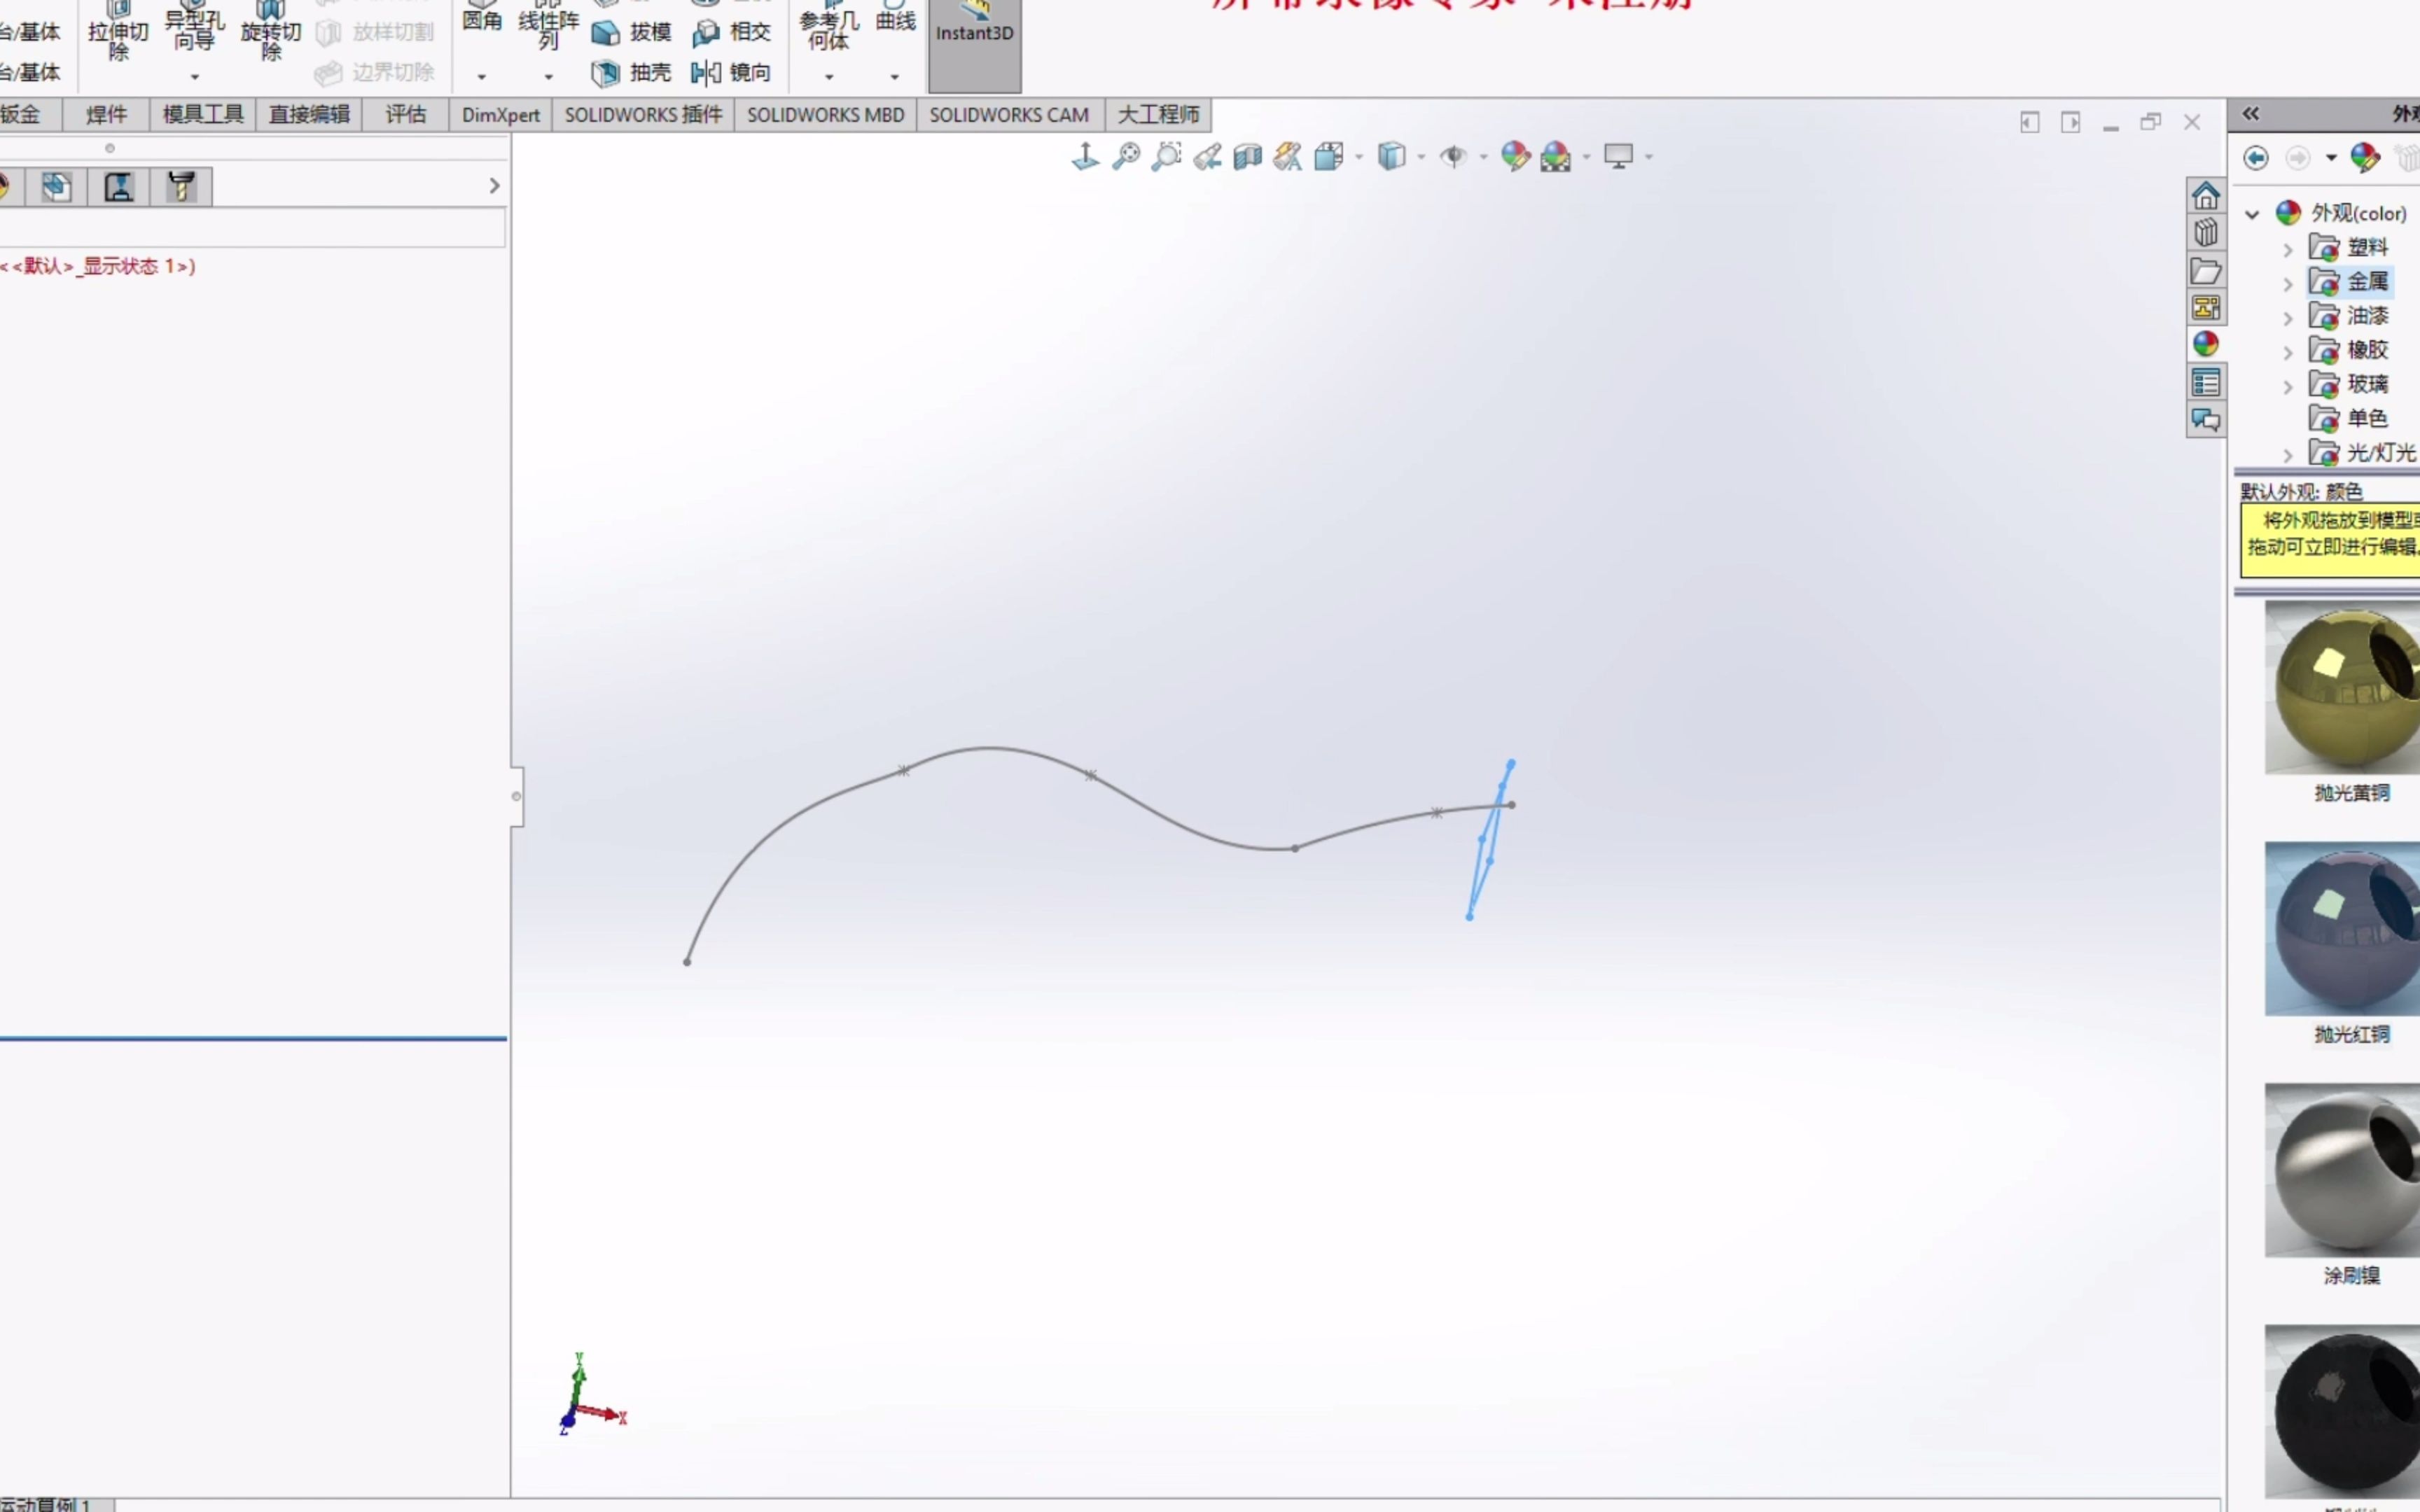Open the 异型孔向导 dropdown arrow
Screen dimensions: 2420x1512
tap(195, 77)
